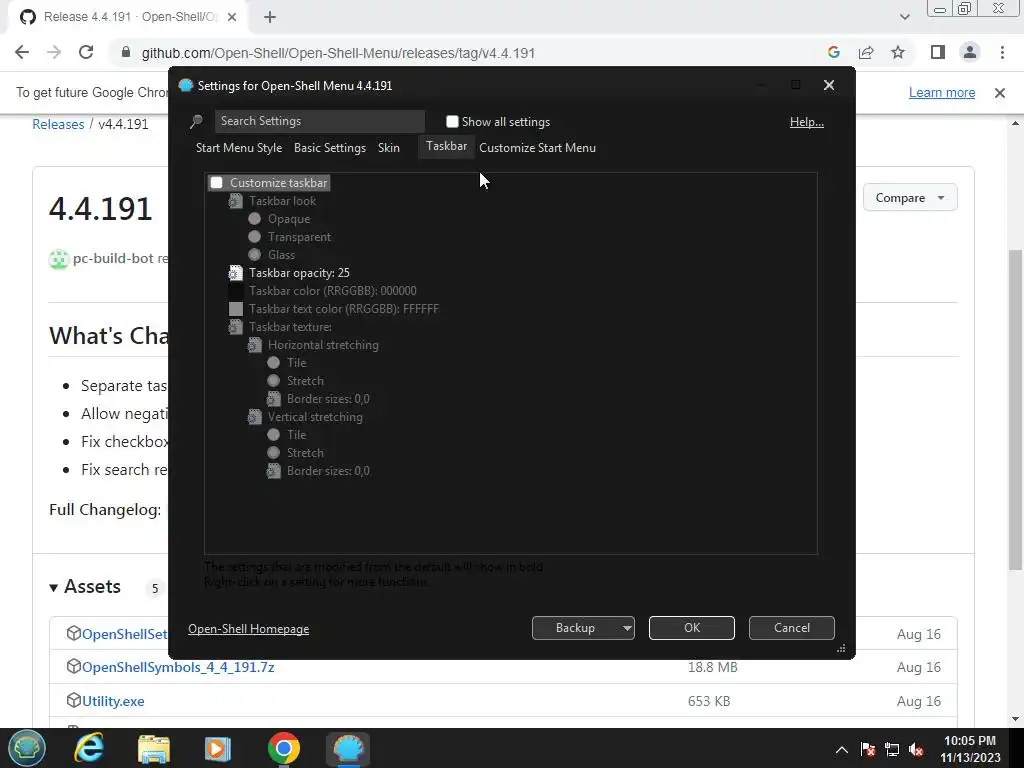
Task: Switch to Chrome in the taskbar
Action: [283, 748]
